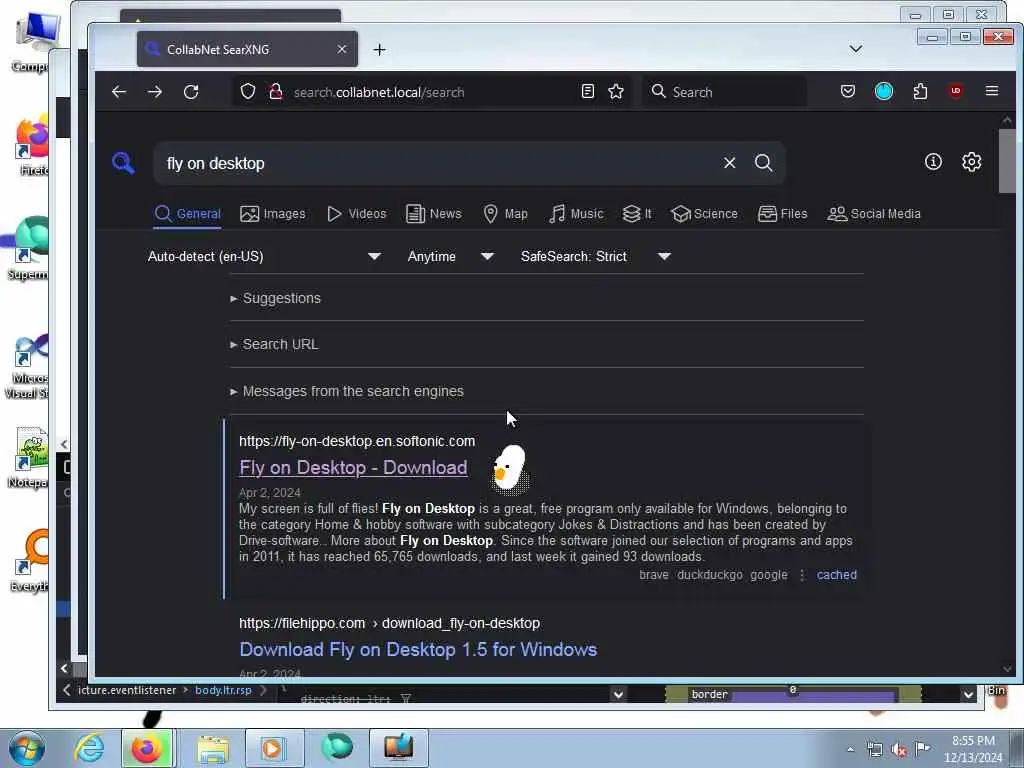The height and width of the screenshot is (768, 1024).
Task: Submit search with the magnifier button
Action: pos(763,163)
